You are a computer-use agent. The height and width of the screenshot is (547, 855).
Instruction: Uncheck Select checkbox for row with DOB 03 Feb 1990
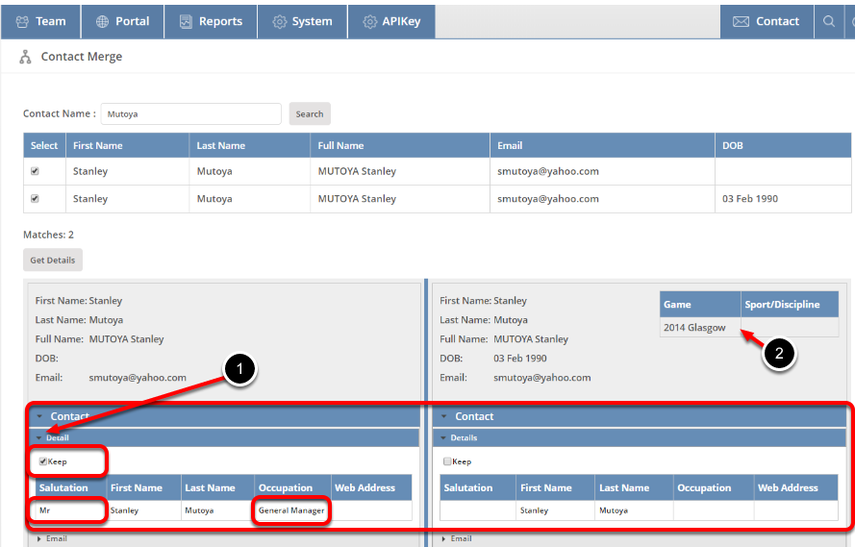(x=35, y=199)
